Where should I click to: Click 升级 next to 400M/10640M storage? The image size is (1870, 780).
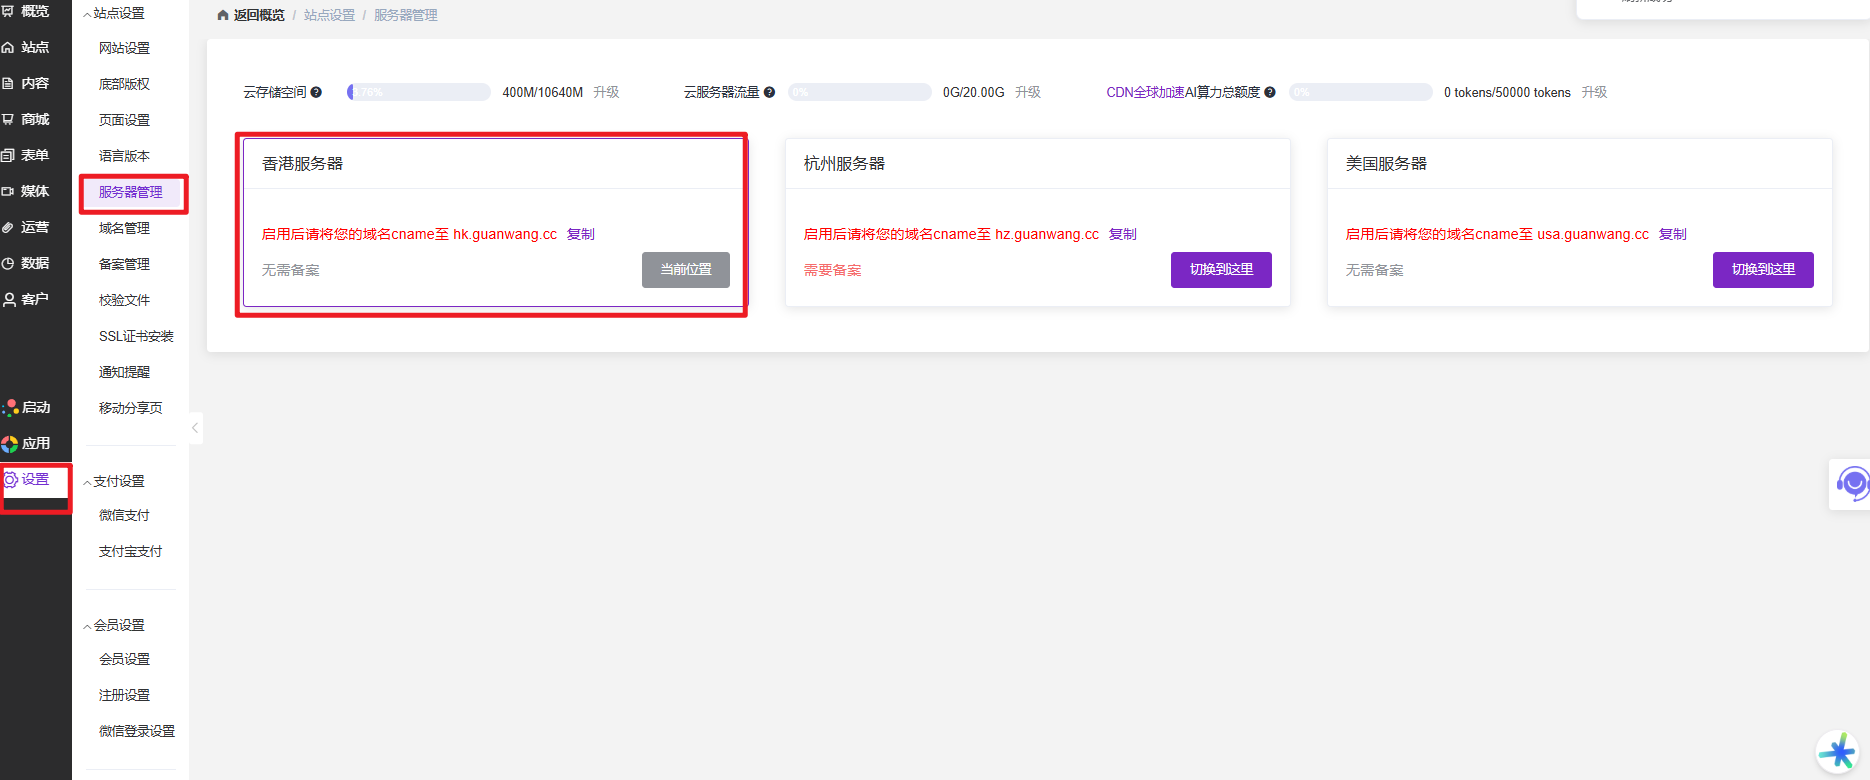click(x=606, y=92)
